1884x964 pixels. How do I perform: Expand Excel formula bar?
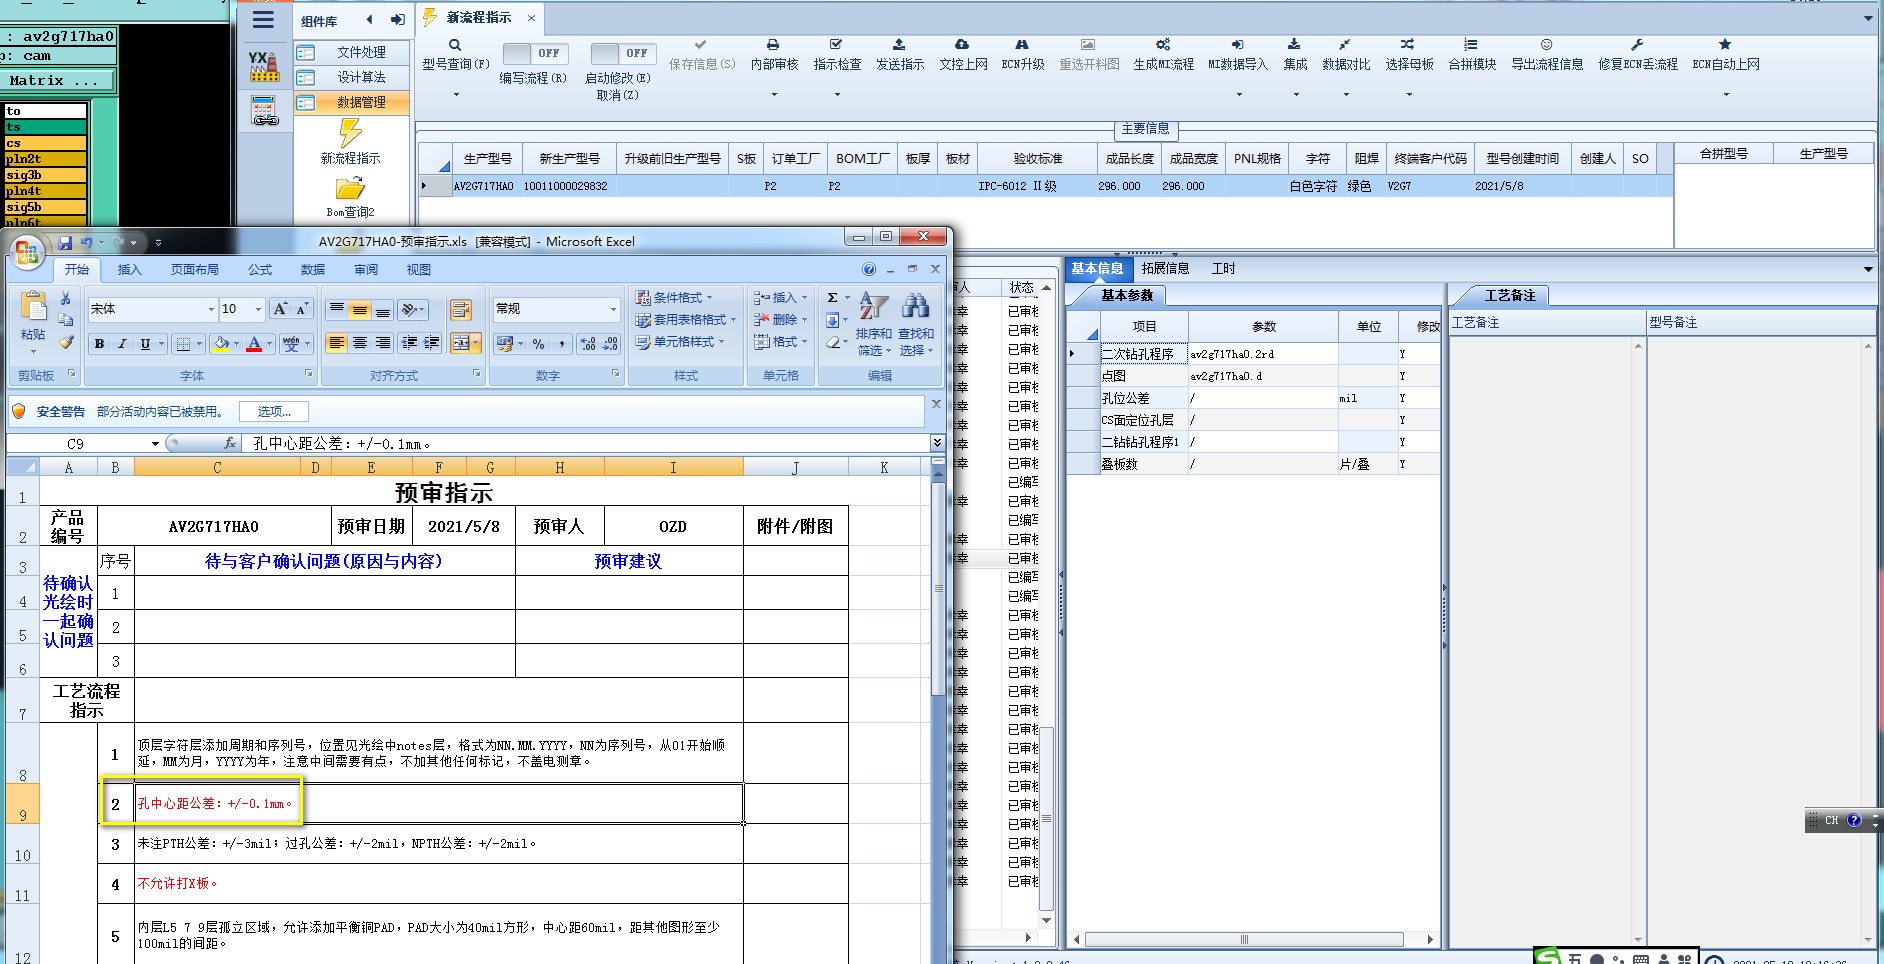tap(937, 443)
